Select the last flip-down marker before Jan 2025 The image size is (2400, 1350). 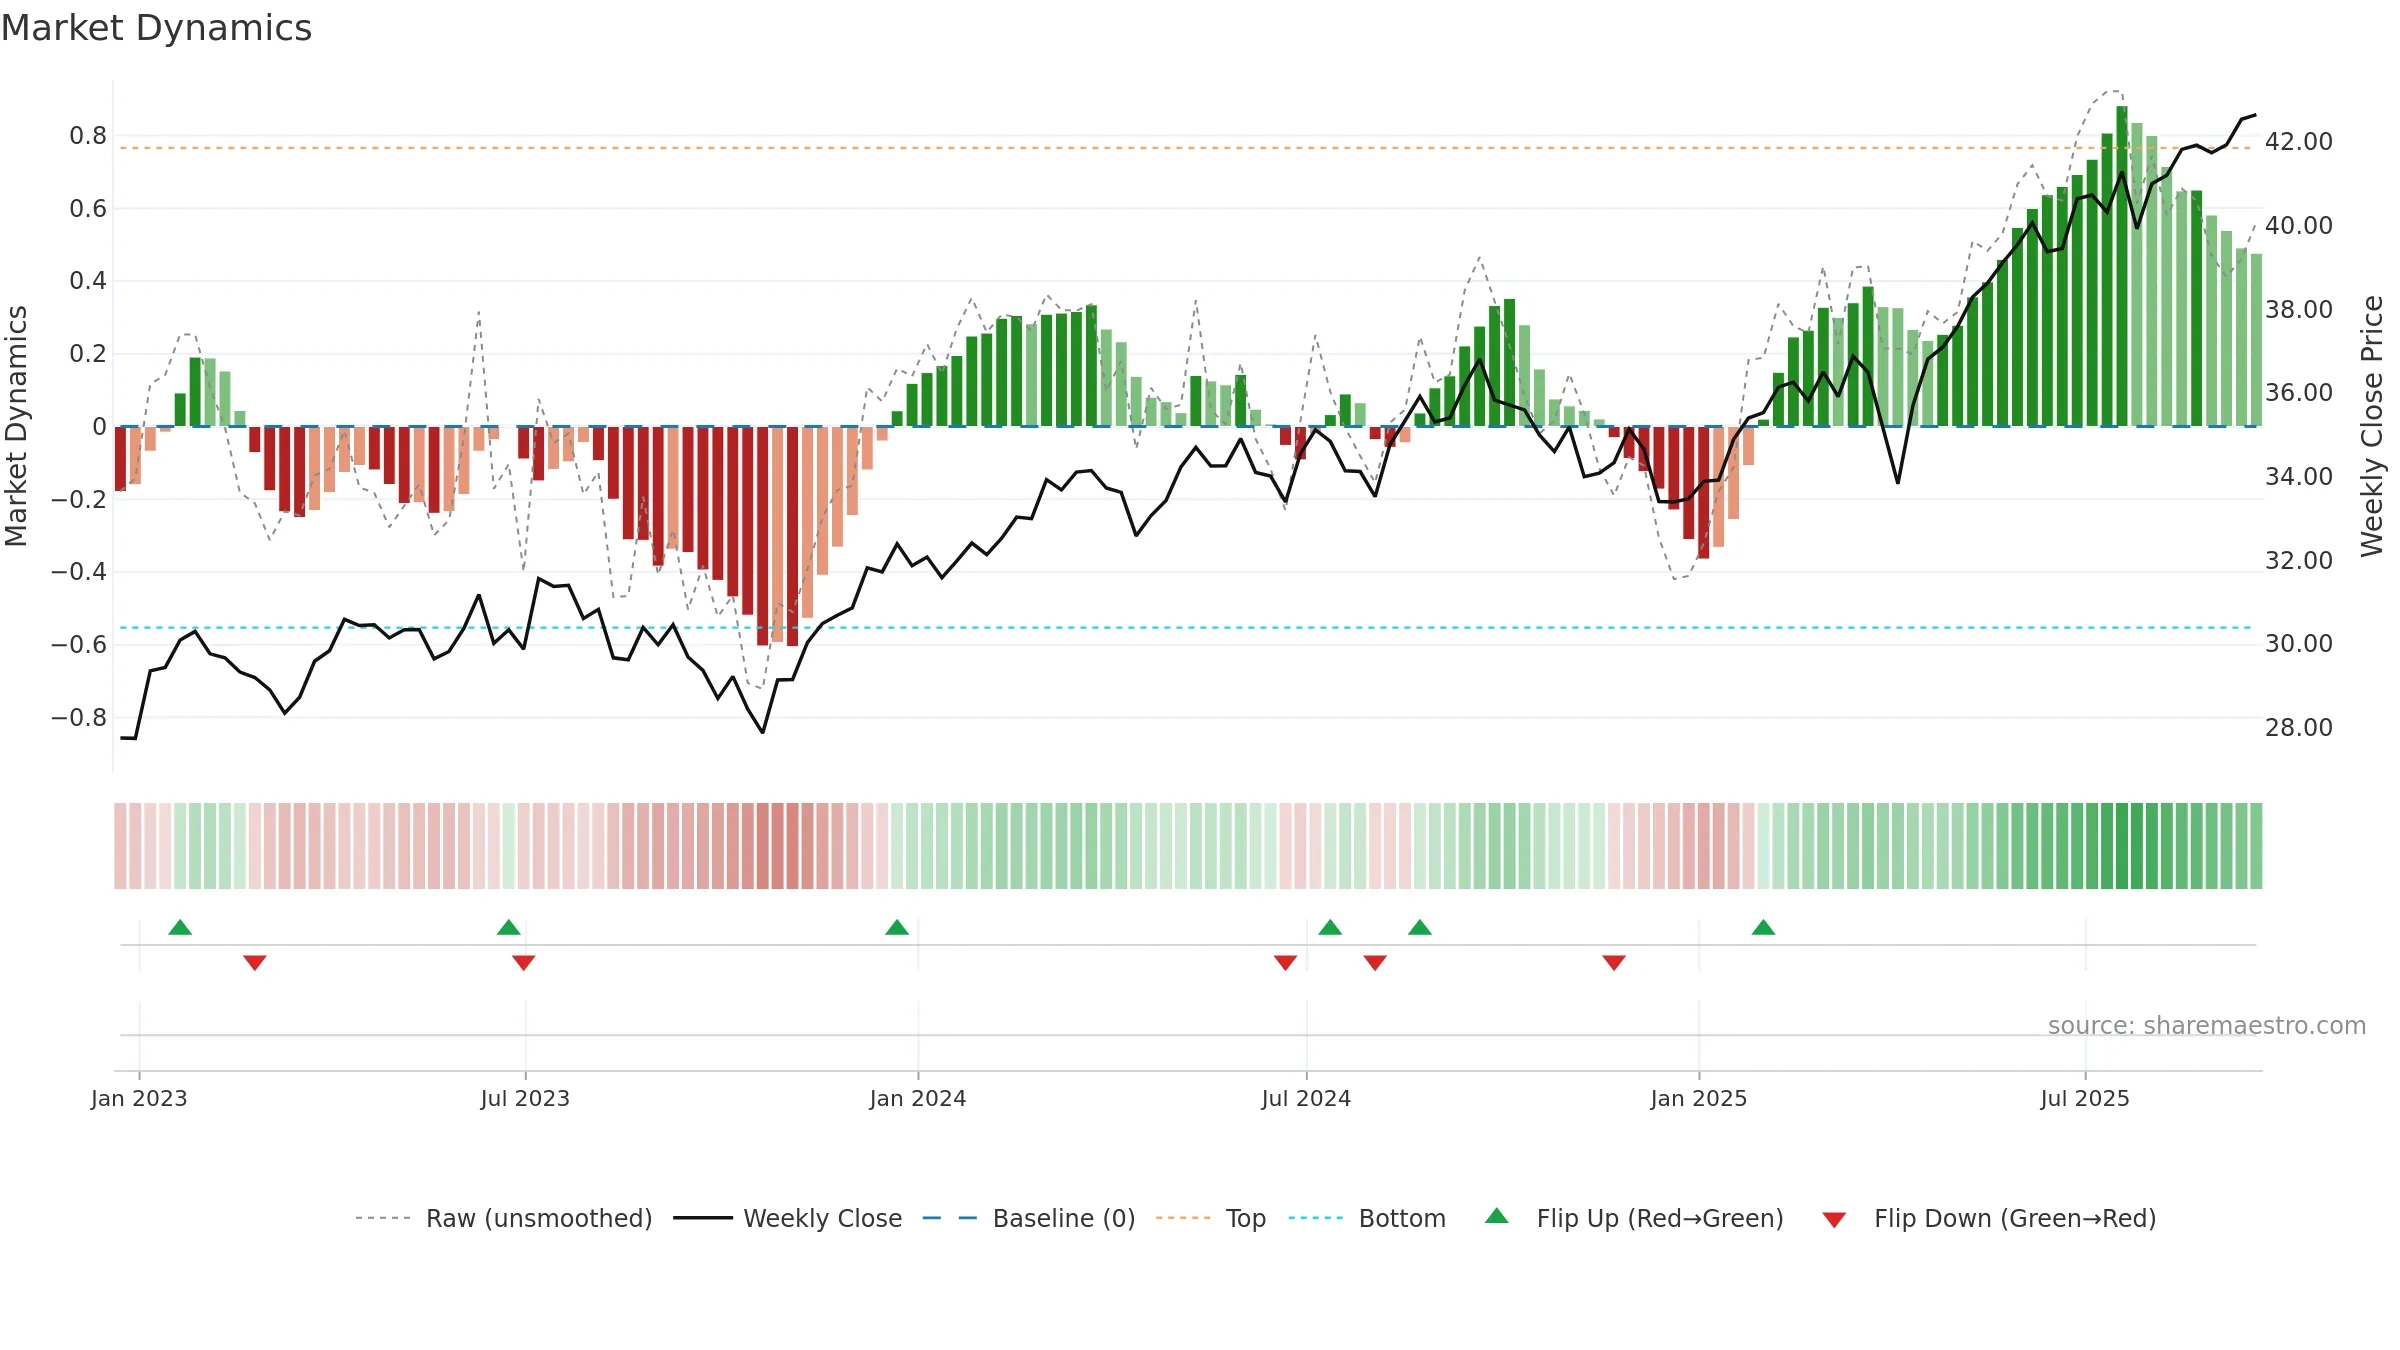pos(1614,963)
